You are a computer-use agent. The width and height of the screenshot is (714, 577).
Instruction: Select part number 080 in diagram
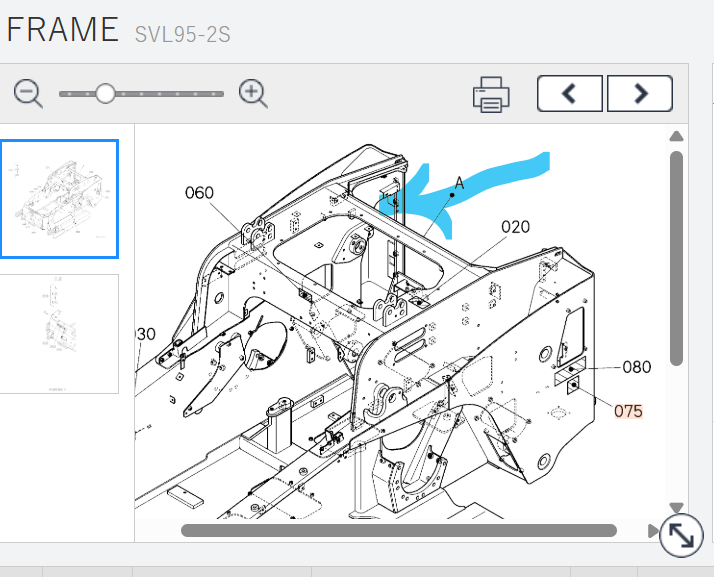636,367
